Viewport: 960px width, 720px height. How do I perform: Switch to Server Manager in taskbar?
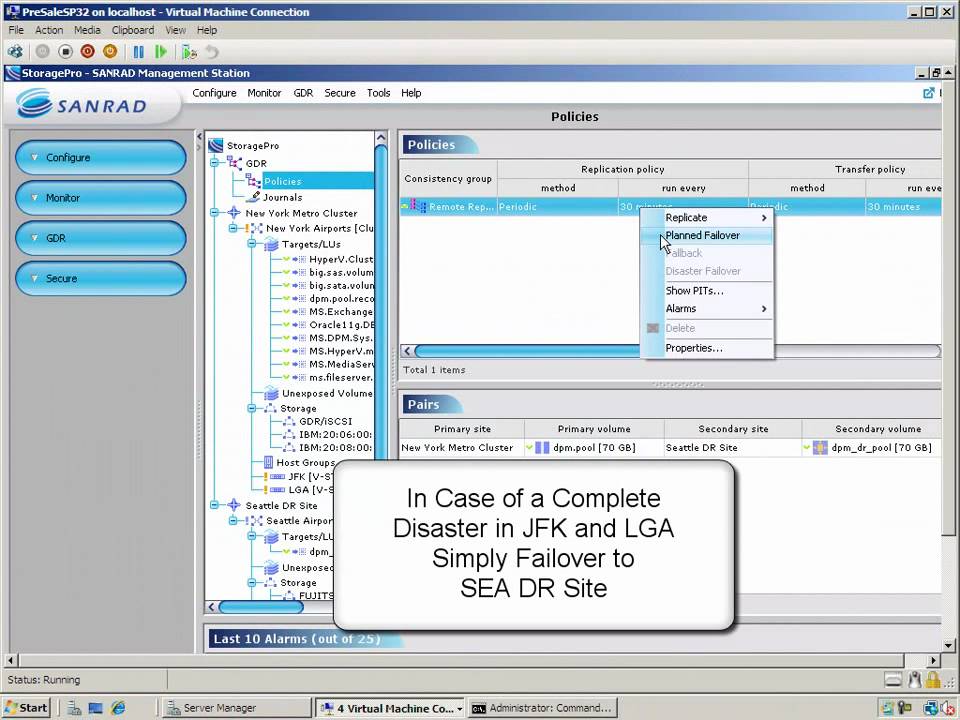coord(235,708)
